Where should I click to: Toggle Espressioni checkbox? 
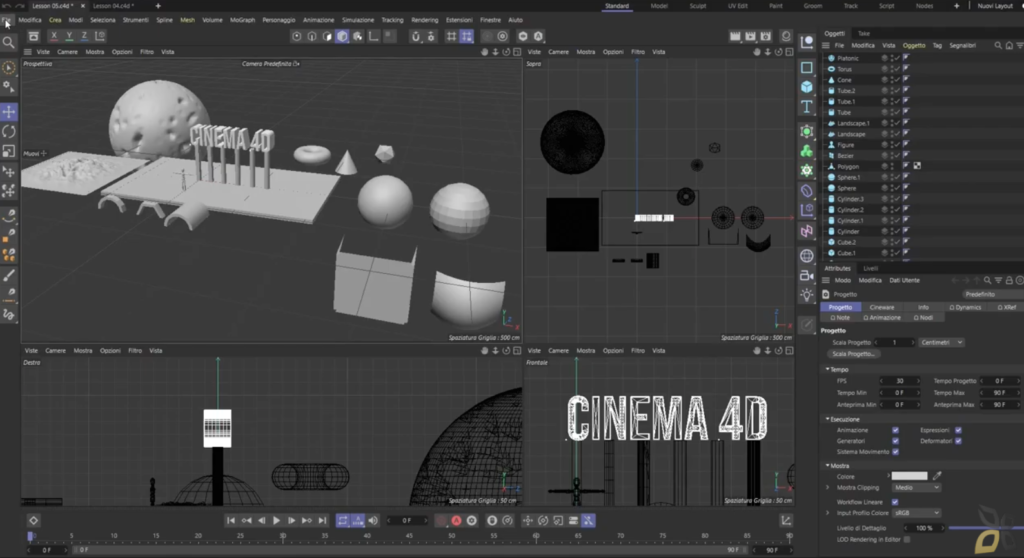(958, 430)
